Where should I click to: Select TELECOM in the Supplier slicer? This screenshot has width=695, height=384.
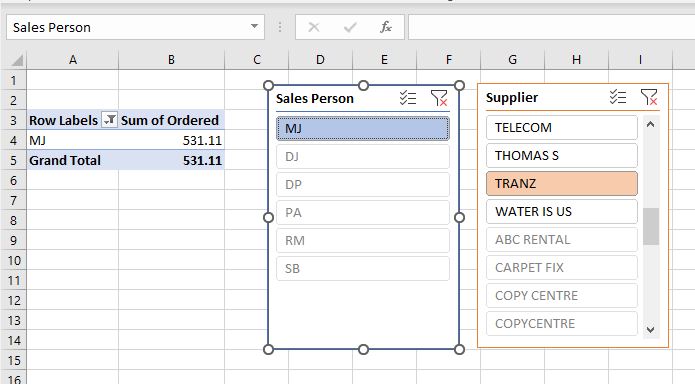pos(562,128)
